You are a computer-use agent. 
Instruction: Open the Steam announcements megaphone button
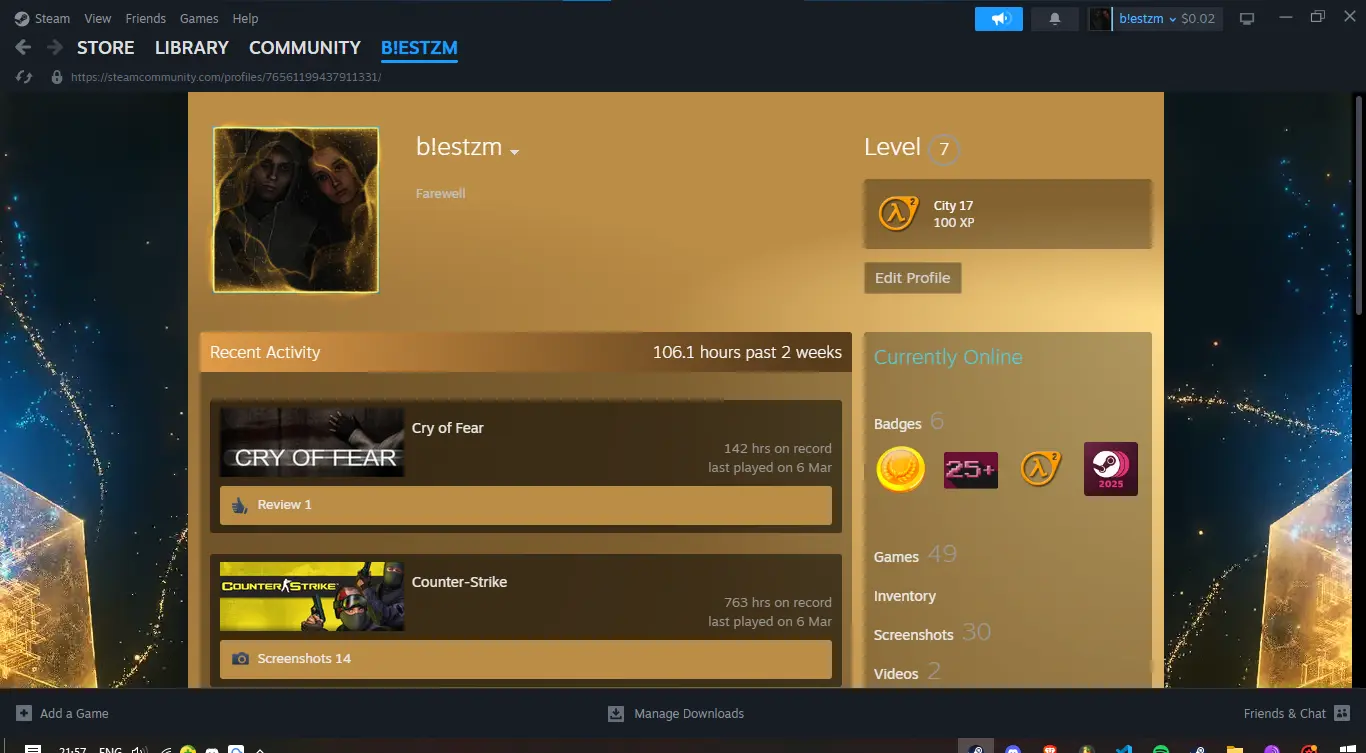(998, 18)
